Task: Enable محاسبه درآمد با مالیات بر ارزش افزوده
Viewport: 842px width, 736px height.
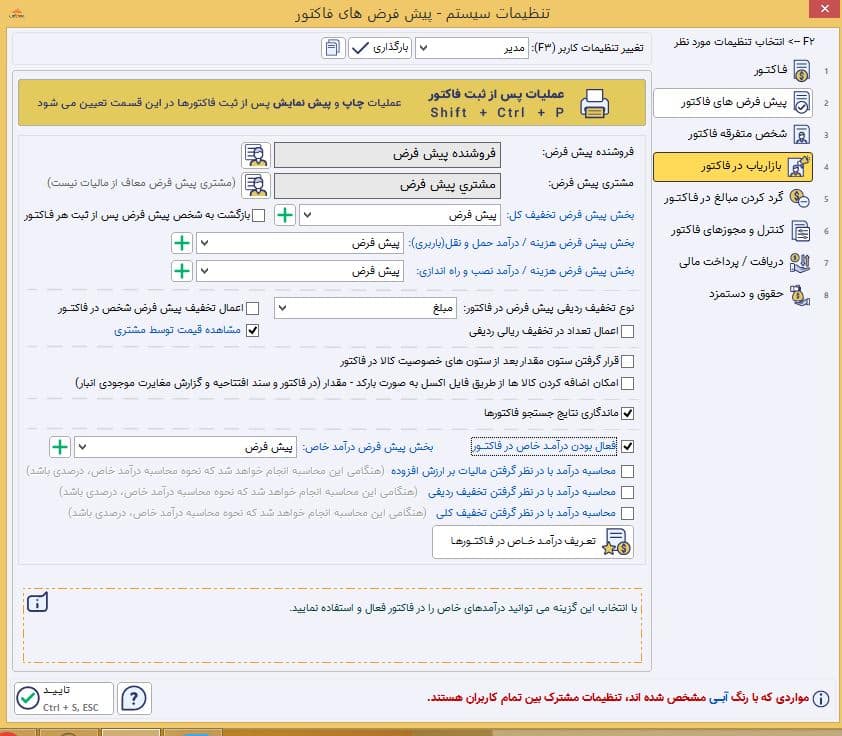Action: coord(627,471)
